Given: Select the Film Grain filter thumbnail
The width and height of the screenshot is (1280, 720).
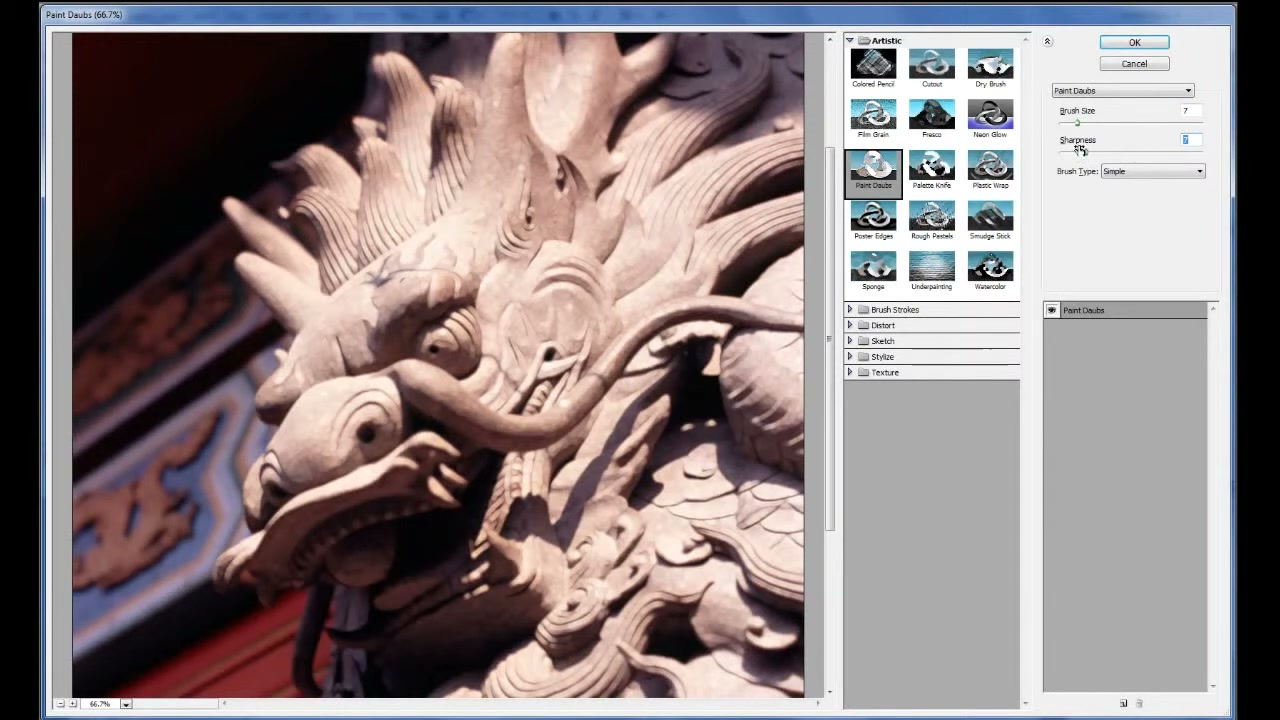Looking at the screenshot, I should coord(873,118).
